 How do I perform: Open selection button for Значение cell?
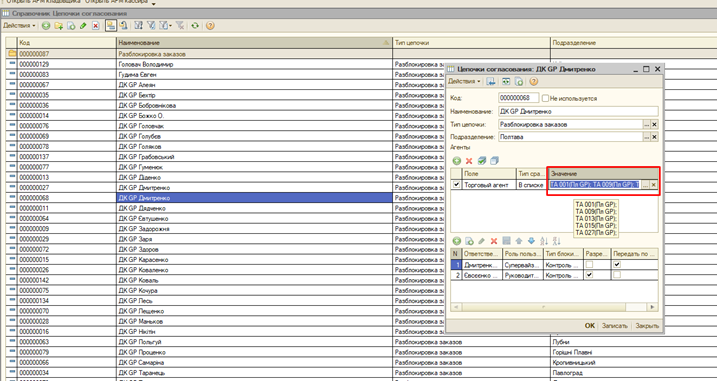click(x=645, y=185)
